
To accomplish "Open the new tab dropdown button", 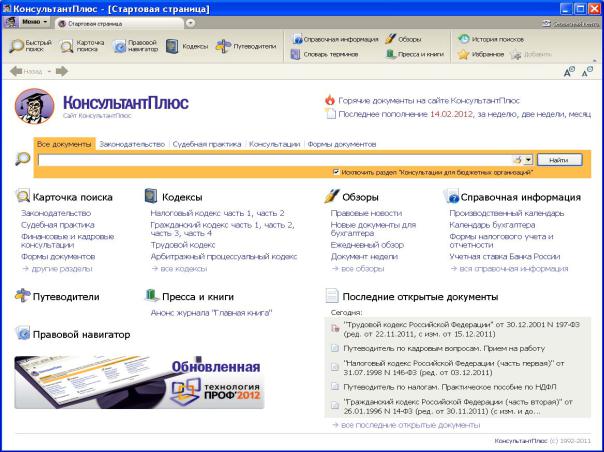I will [x=190, y=23].
